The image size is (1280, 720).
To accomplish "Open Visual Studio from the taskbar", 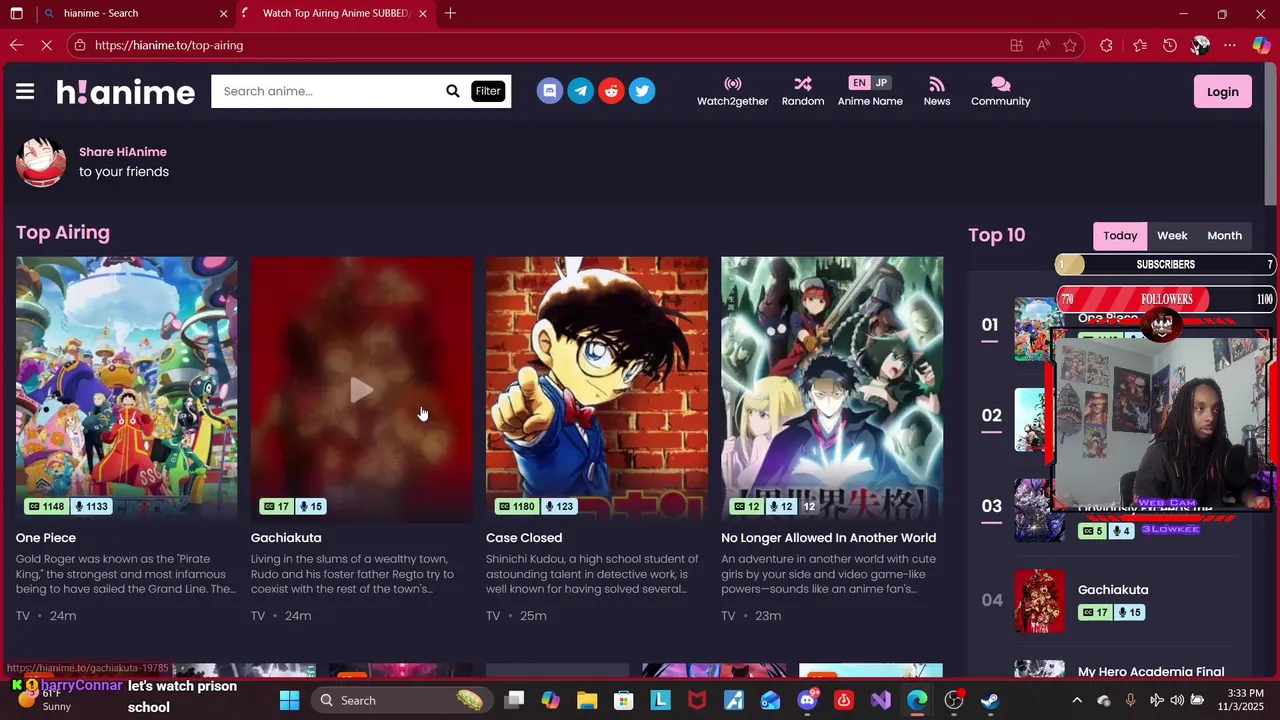I will [x=881, y=700].
